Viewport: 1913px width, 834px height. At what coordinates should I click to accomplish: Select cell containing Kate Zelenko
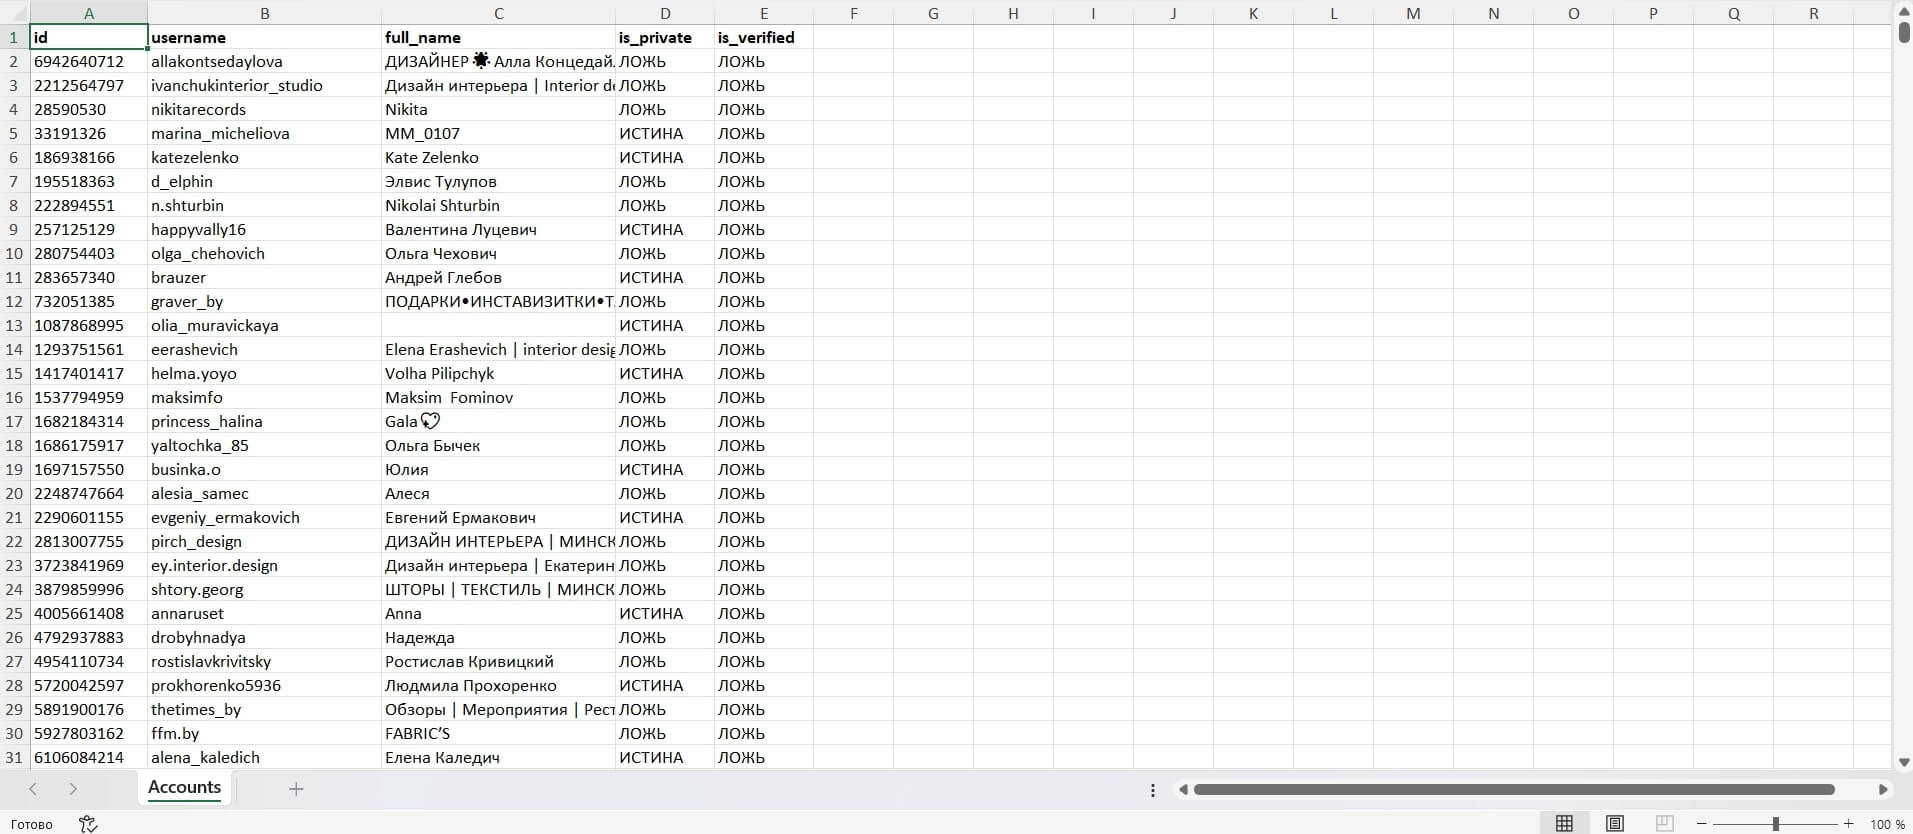point(498,157)
